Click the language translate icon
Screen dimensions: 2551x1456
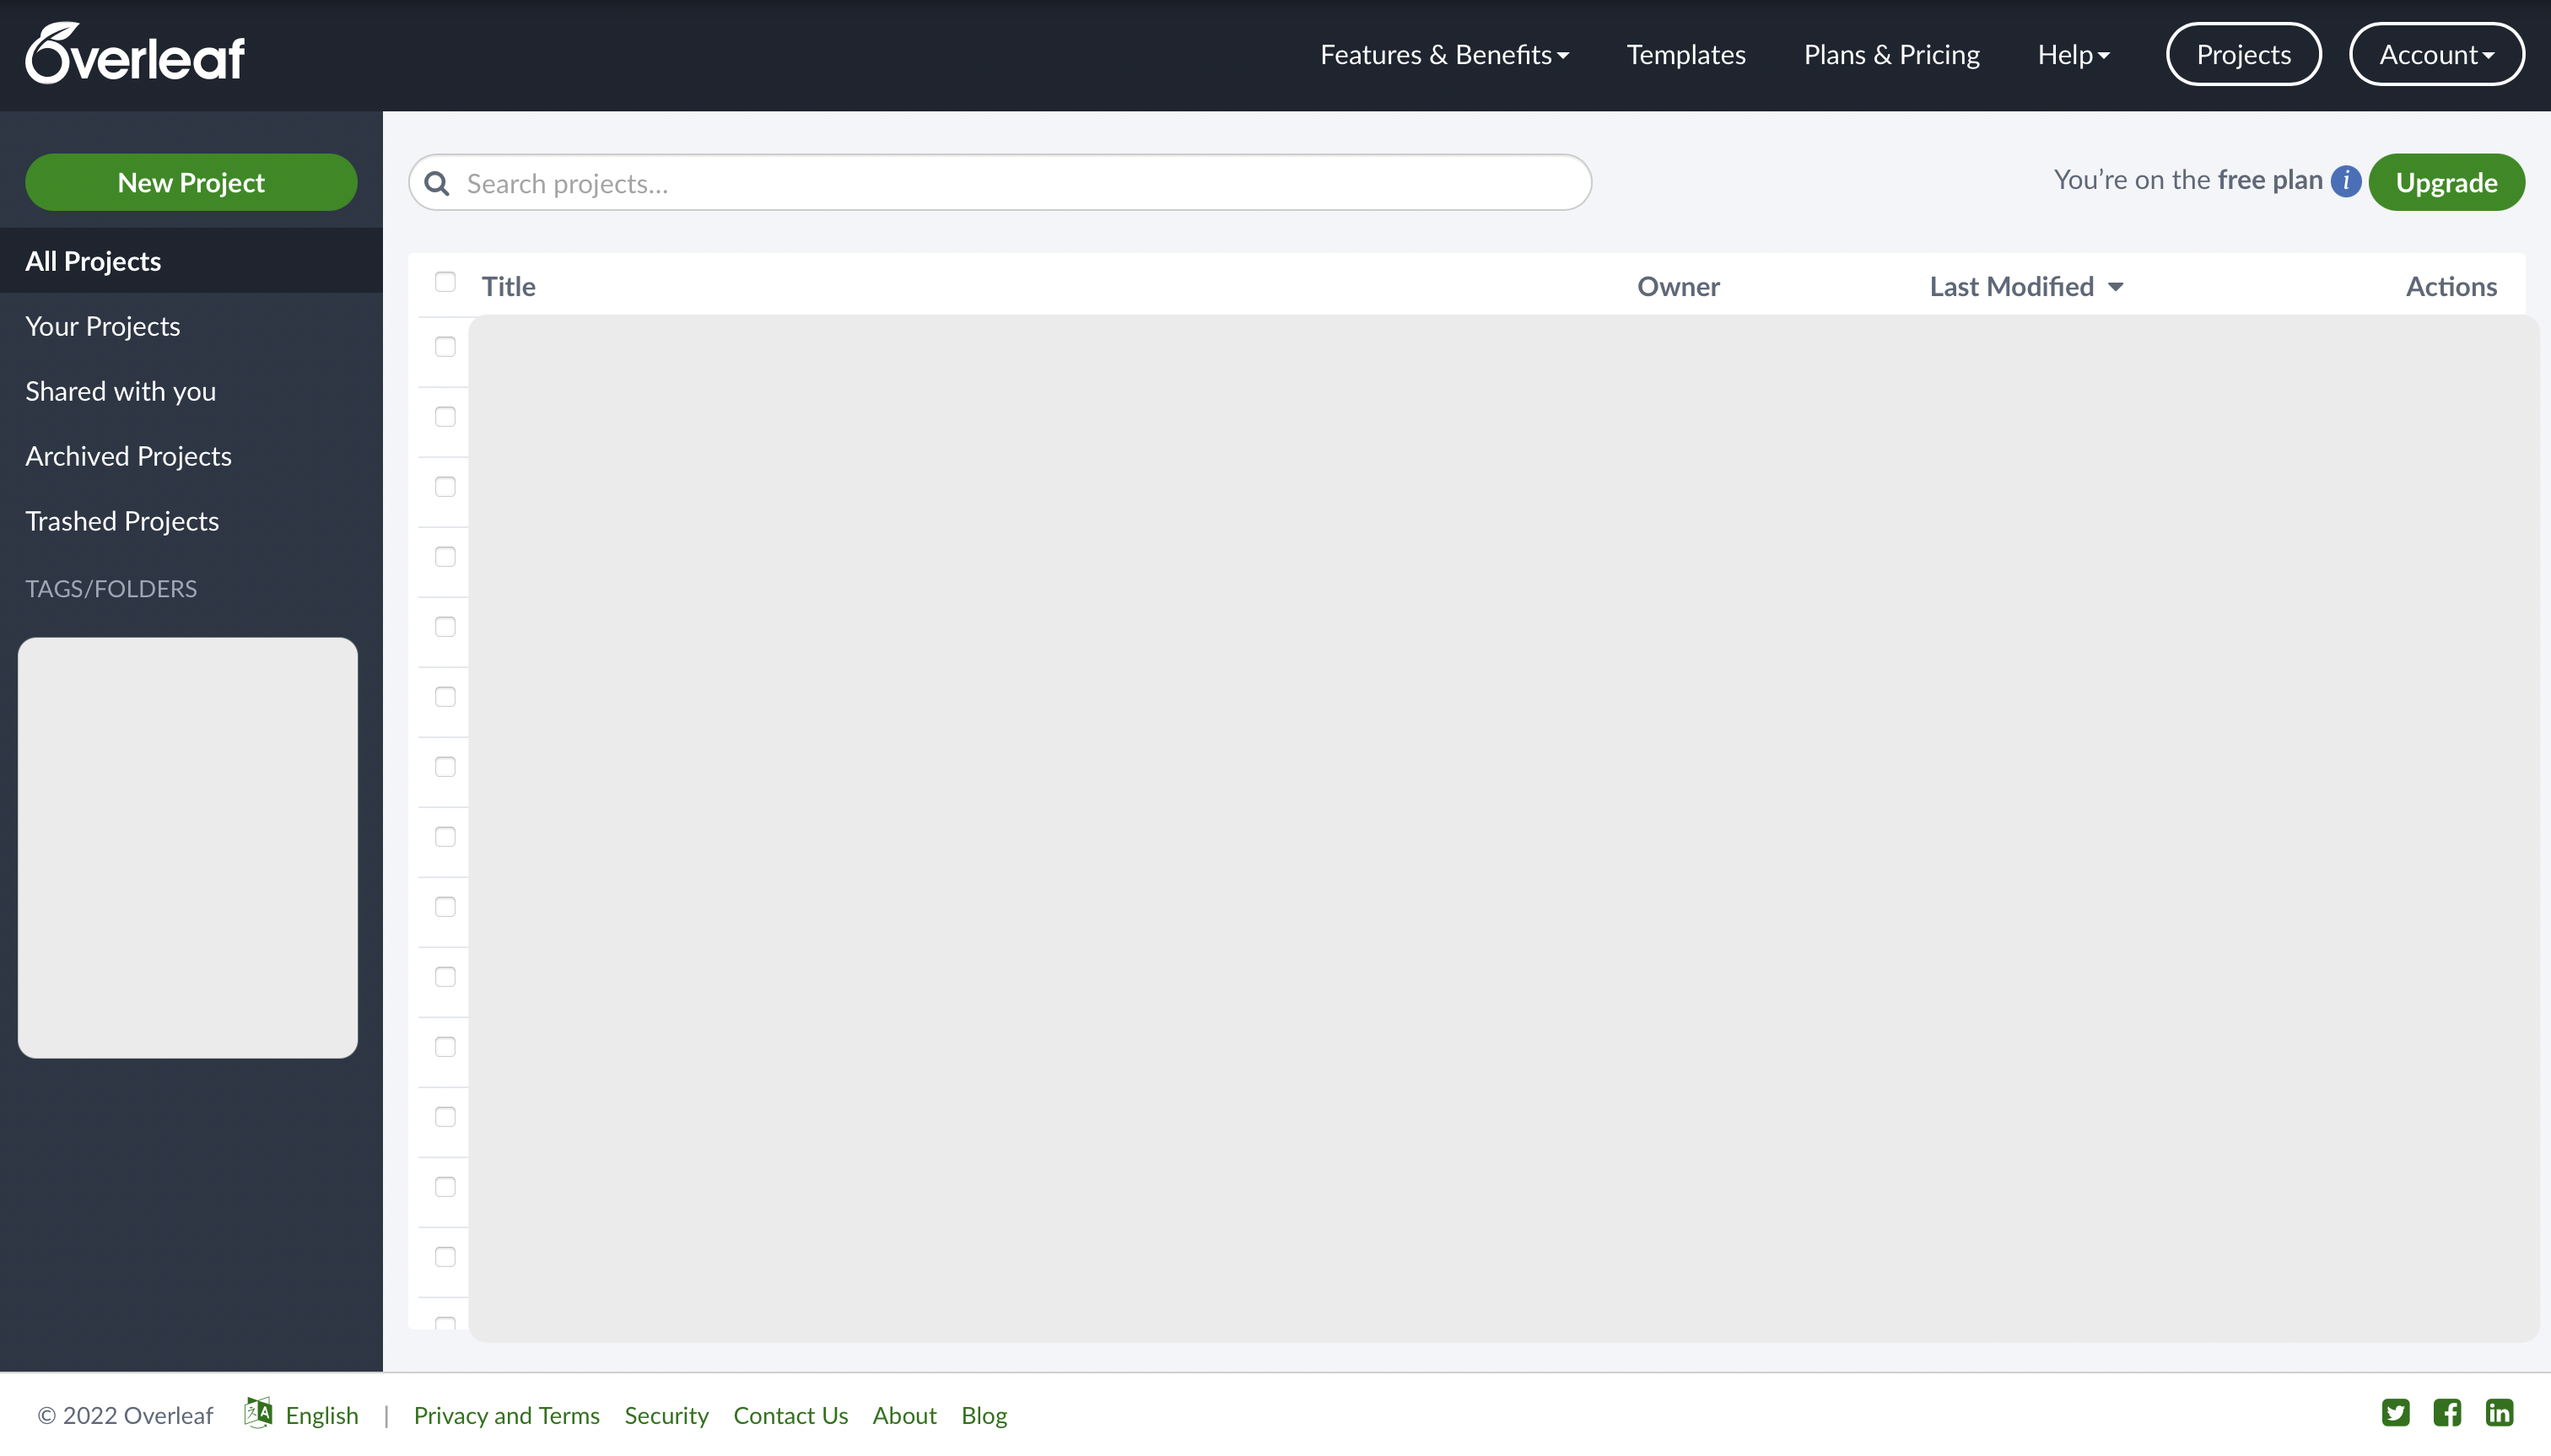coord(258,1412)
